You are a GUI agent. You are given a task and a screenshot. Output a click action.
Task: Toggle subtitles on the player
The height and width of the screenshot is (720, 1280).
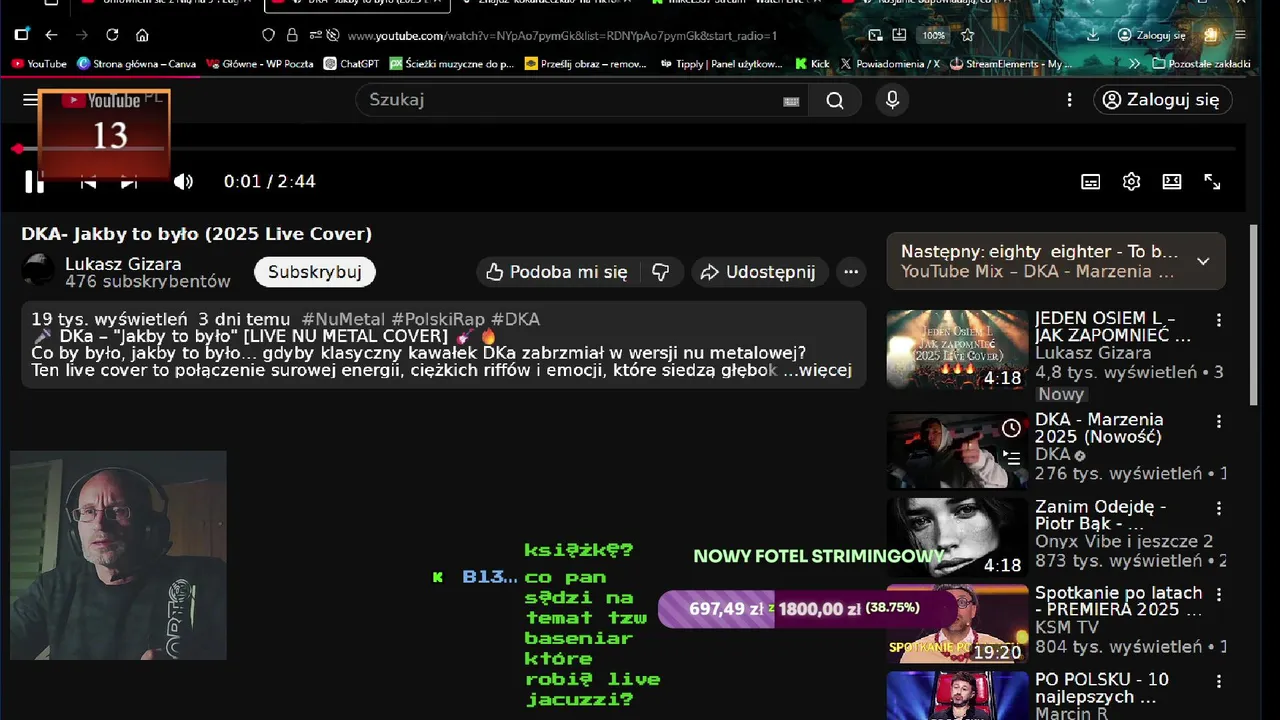point(1091,181)
